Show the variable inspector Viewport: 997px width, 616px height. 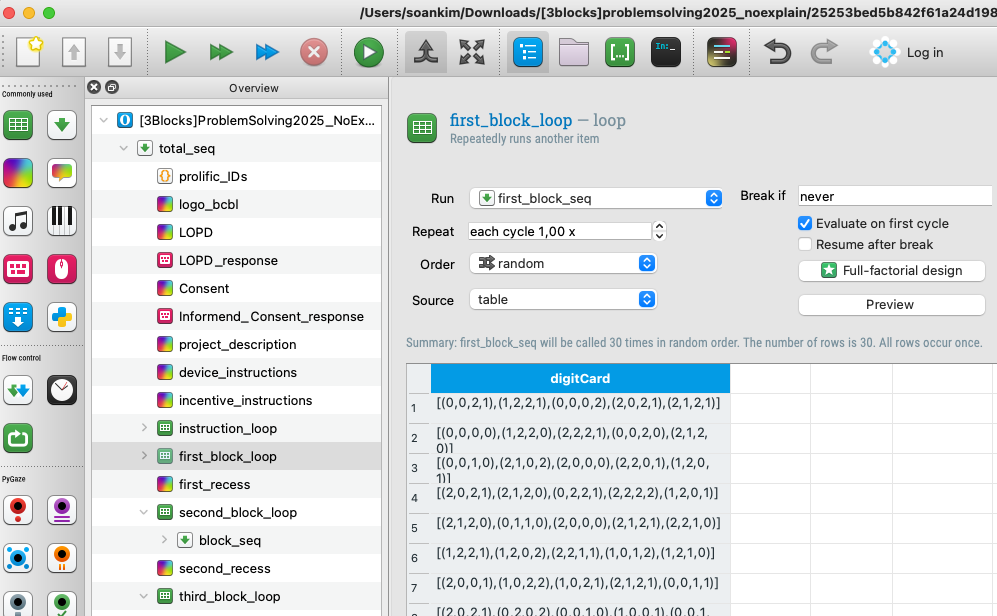[x=620, y=53]
